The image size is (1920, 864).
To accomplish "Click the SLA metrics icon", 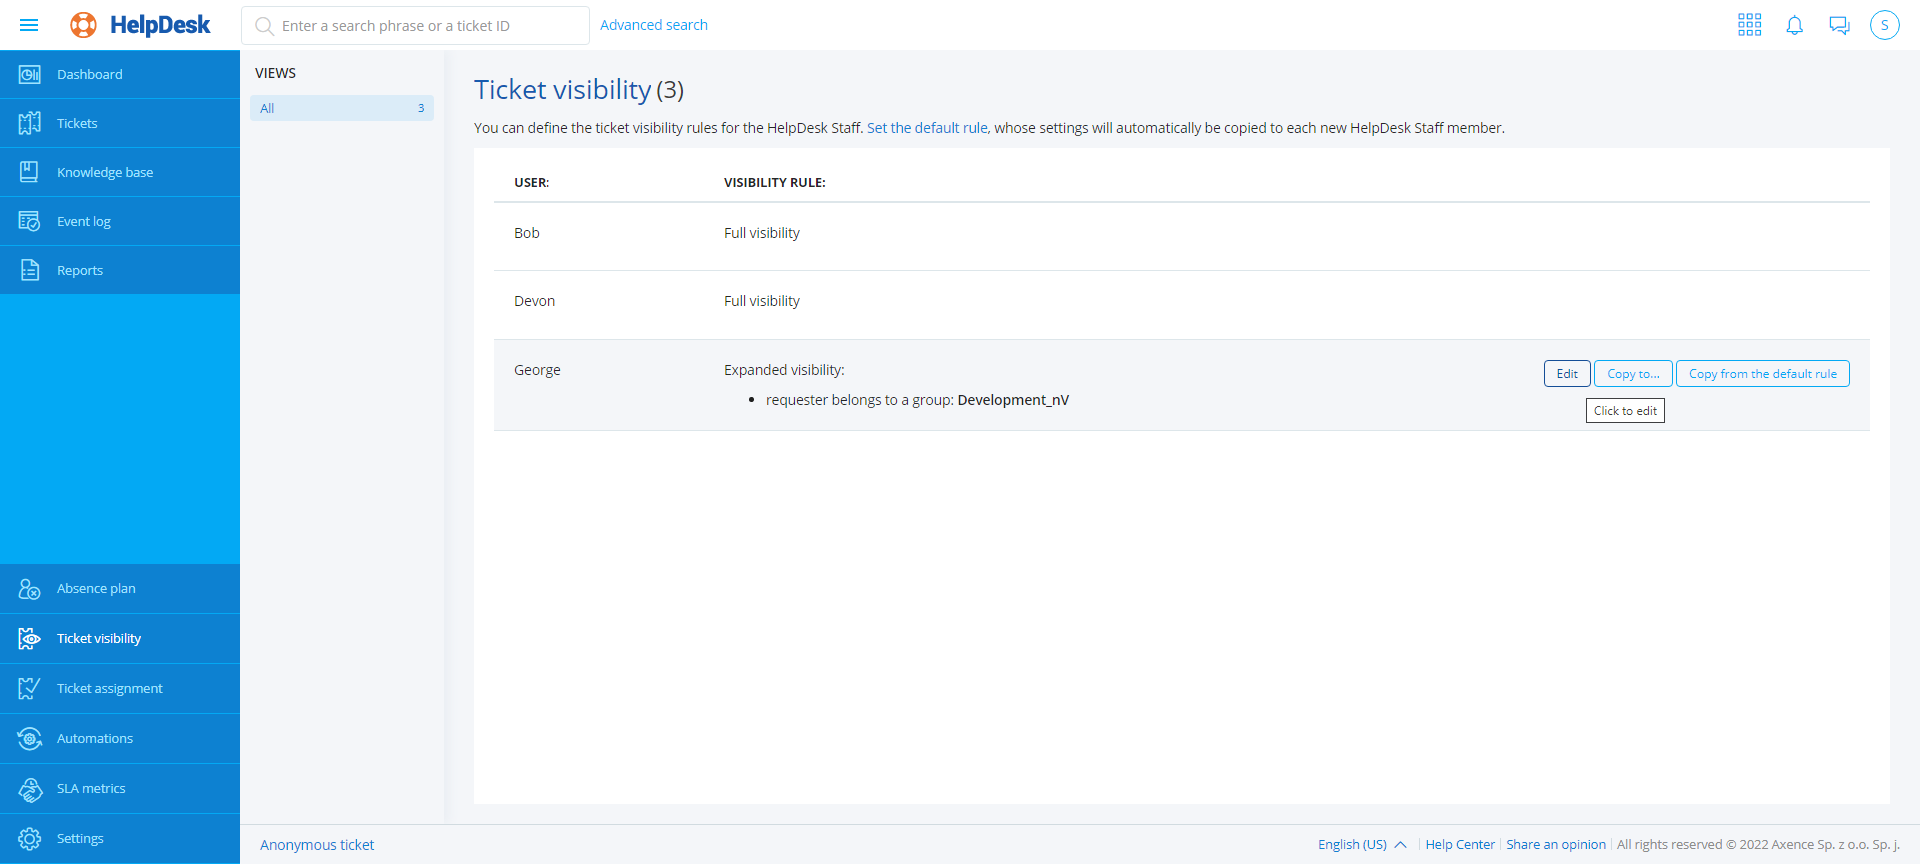I will point(30,789).
